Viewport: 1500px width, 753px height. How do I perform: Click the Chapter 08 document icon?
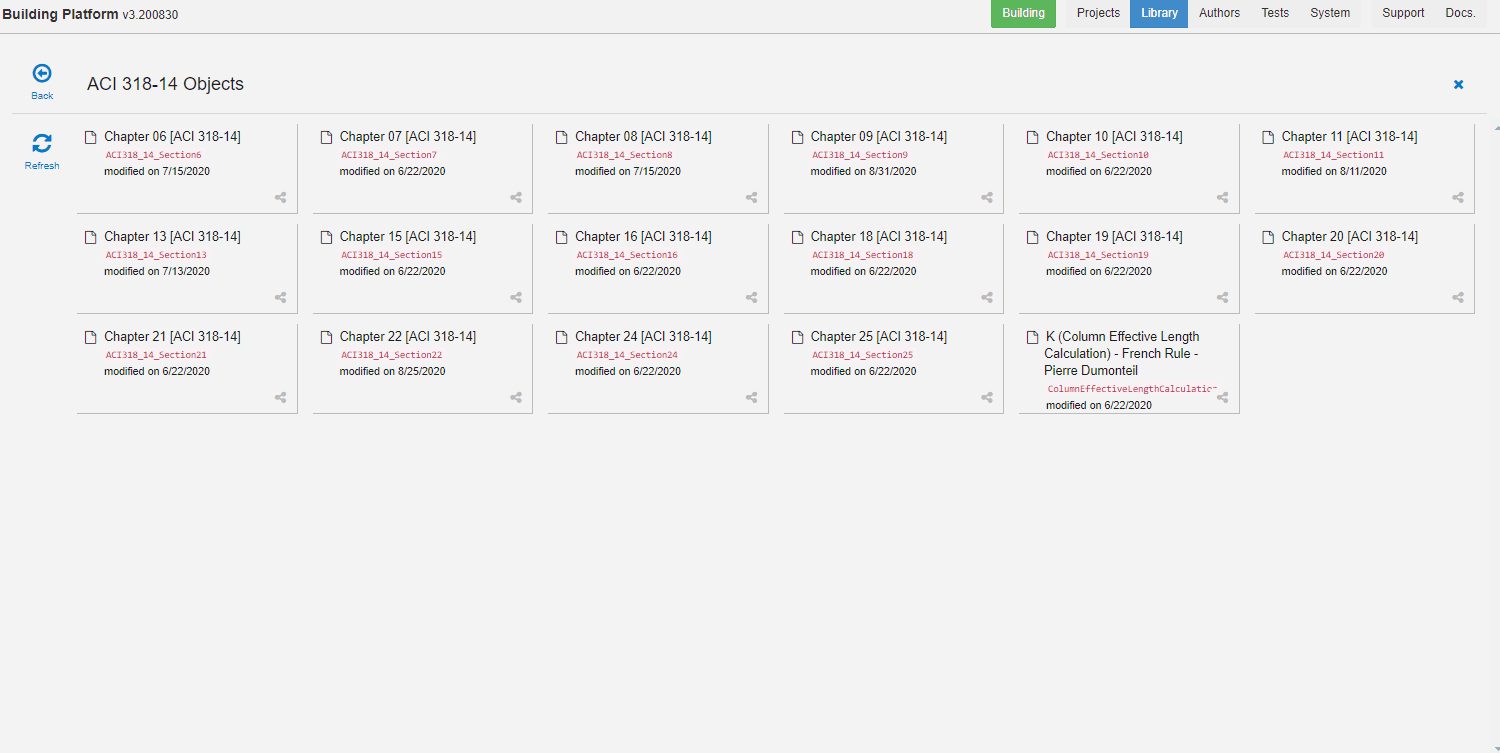point(562,137)
